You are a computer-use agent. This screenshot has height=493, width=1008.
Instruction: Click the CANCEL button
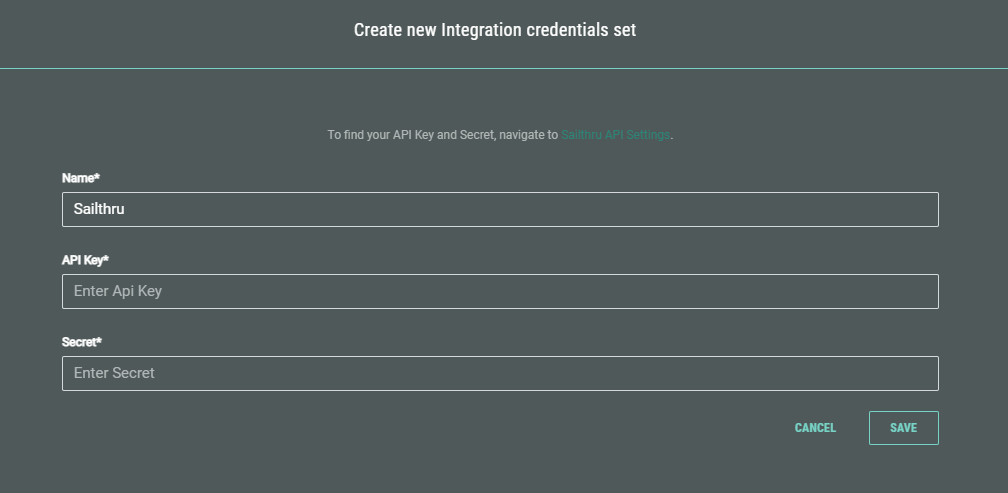815,428
